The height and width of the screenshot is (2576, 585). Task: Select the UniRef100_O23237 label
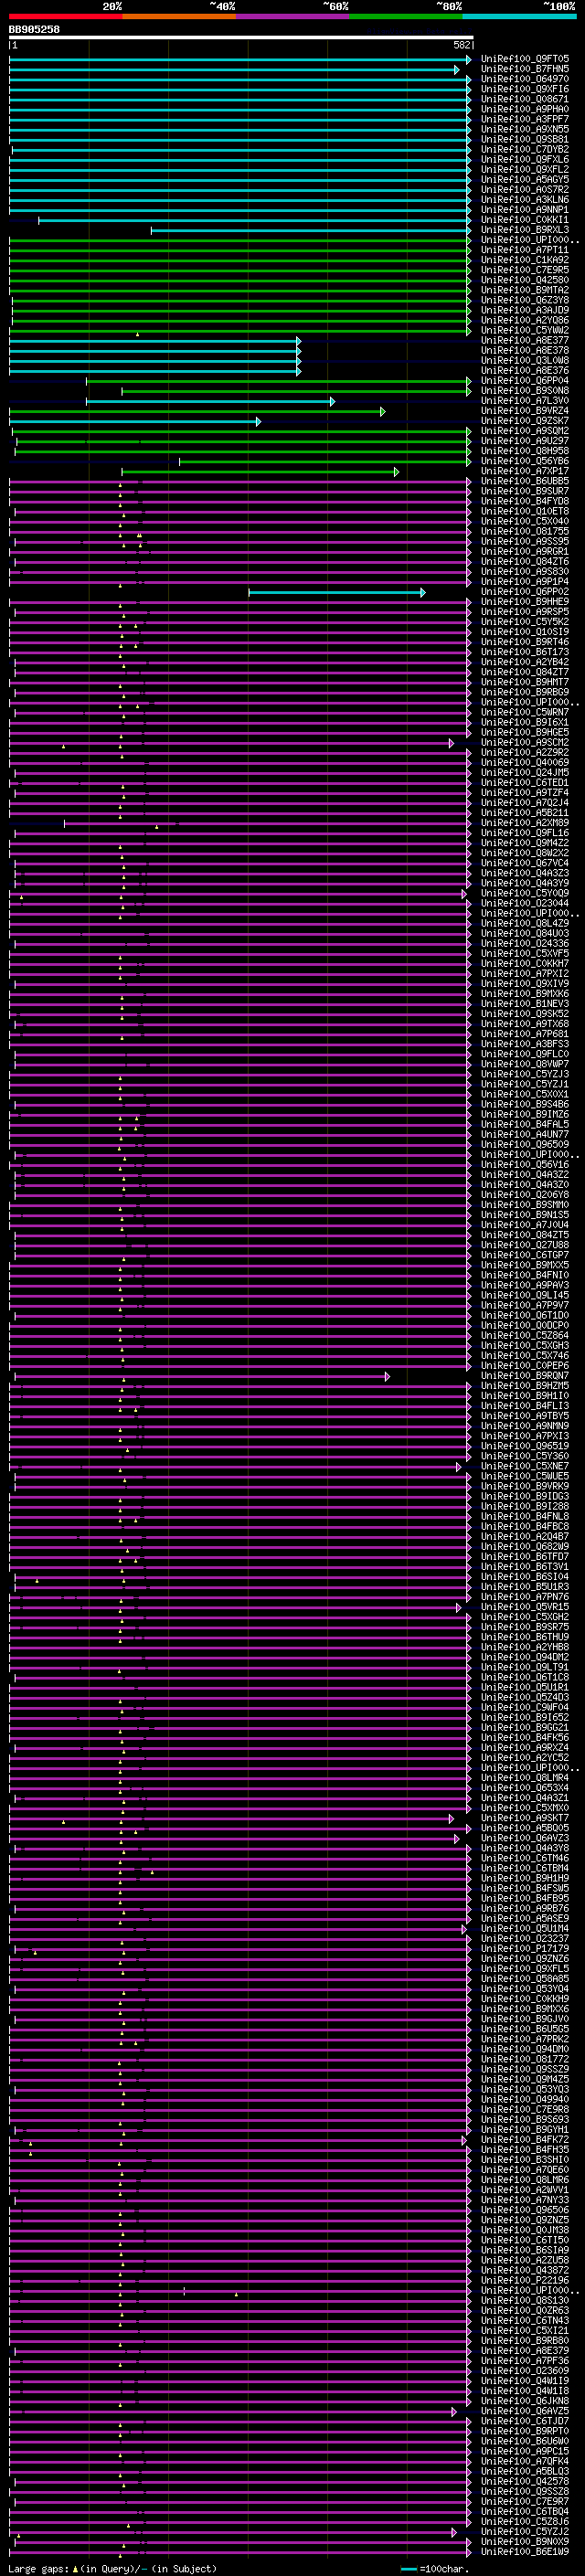525,1938
